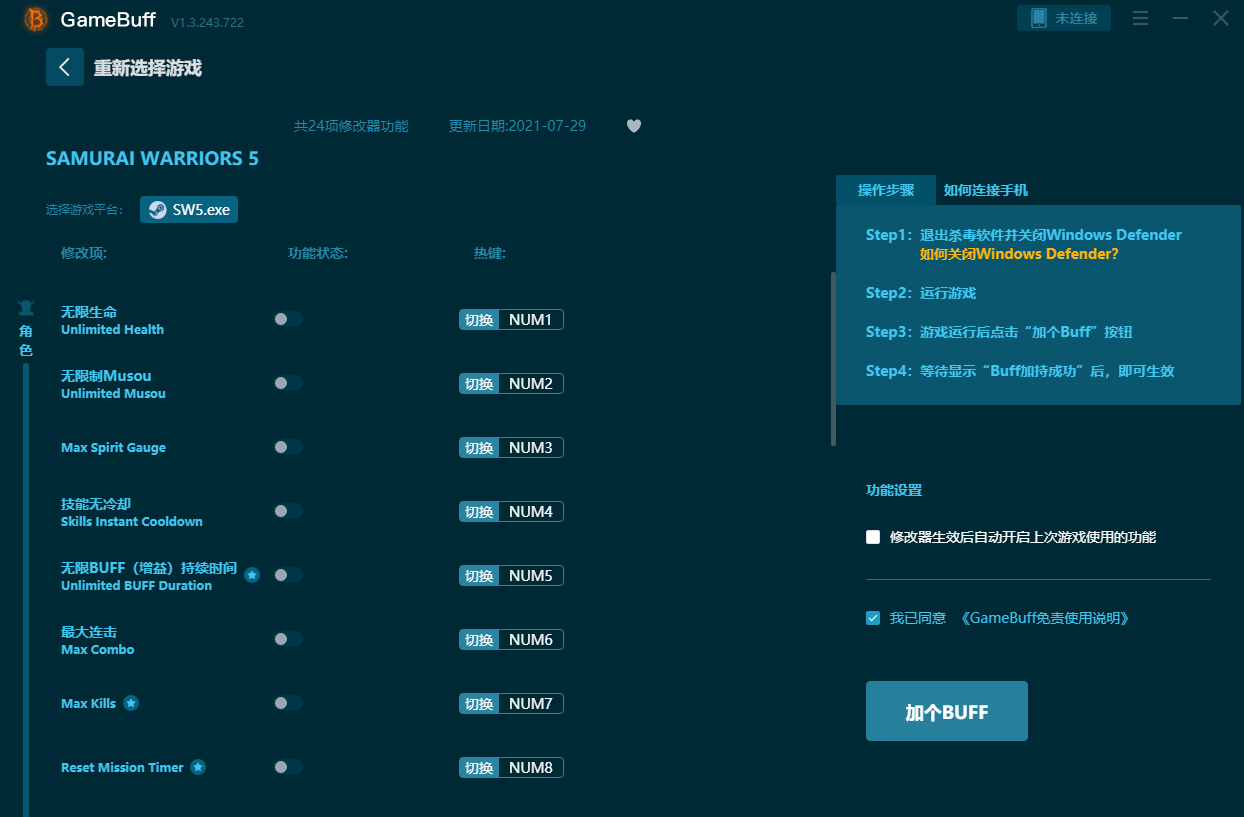Toggle Skills Instant Cooldown switch
Viewport: 1244px width, 817px height.
click(x=288, y=511)
